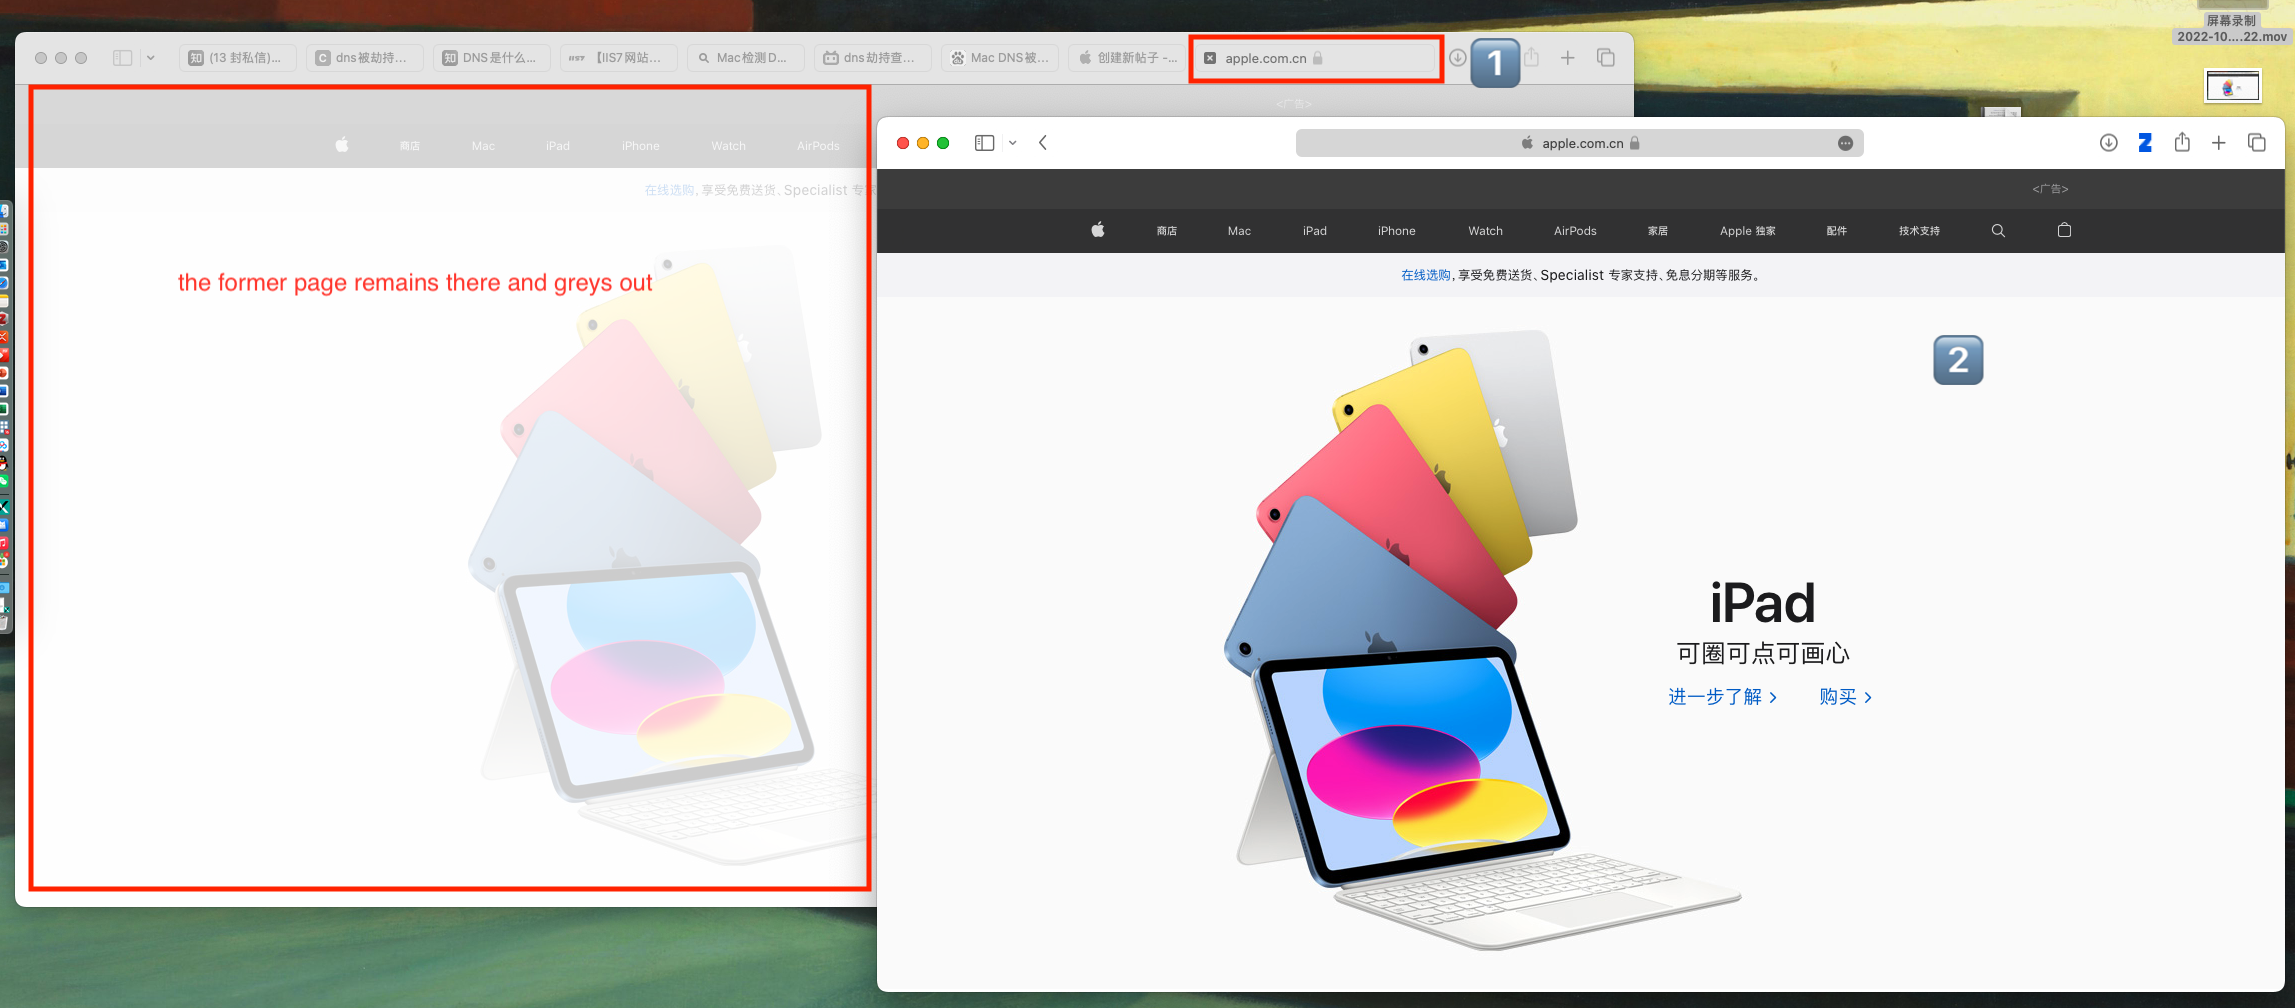The image size is (2295, 1008).
Task: Open 技术支持 in the navigation bar
Action: coord(1920,231)
